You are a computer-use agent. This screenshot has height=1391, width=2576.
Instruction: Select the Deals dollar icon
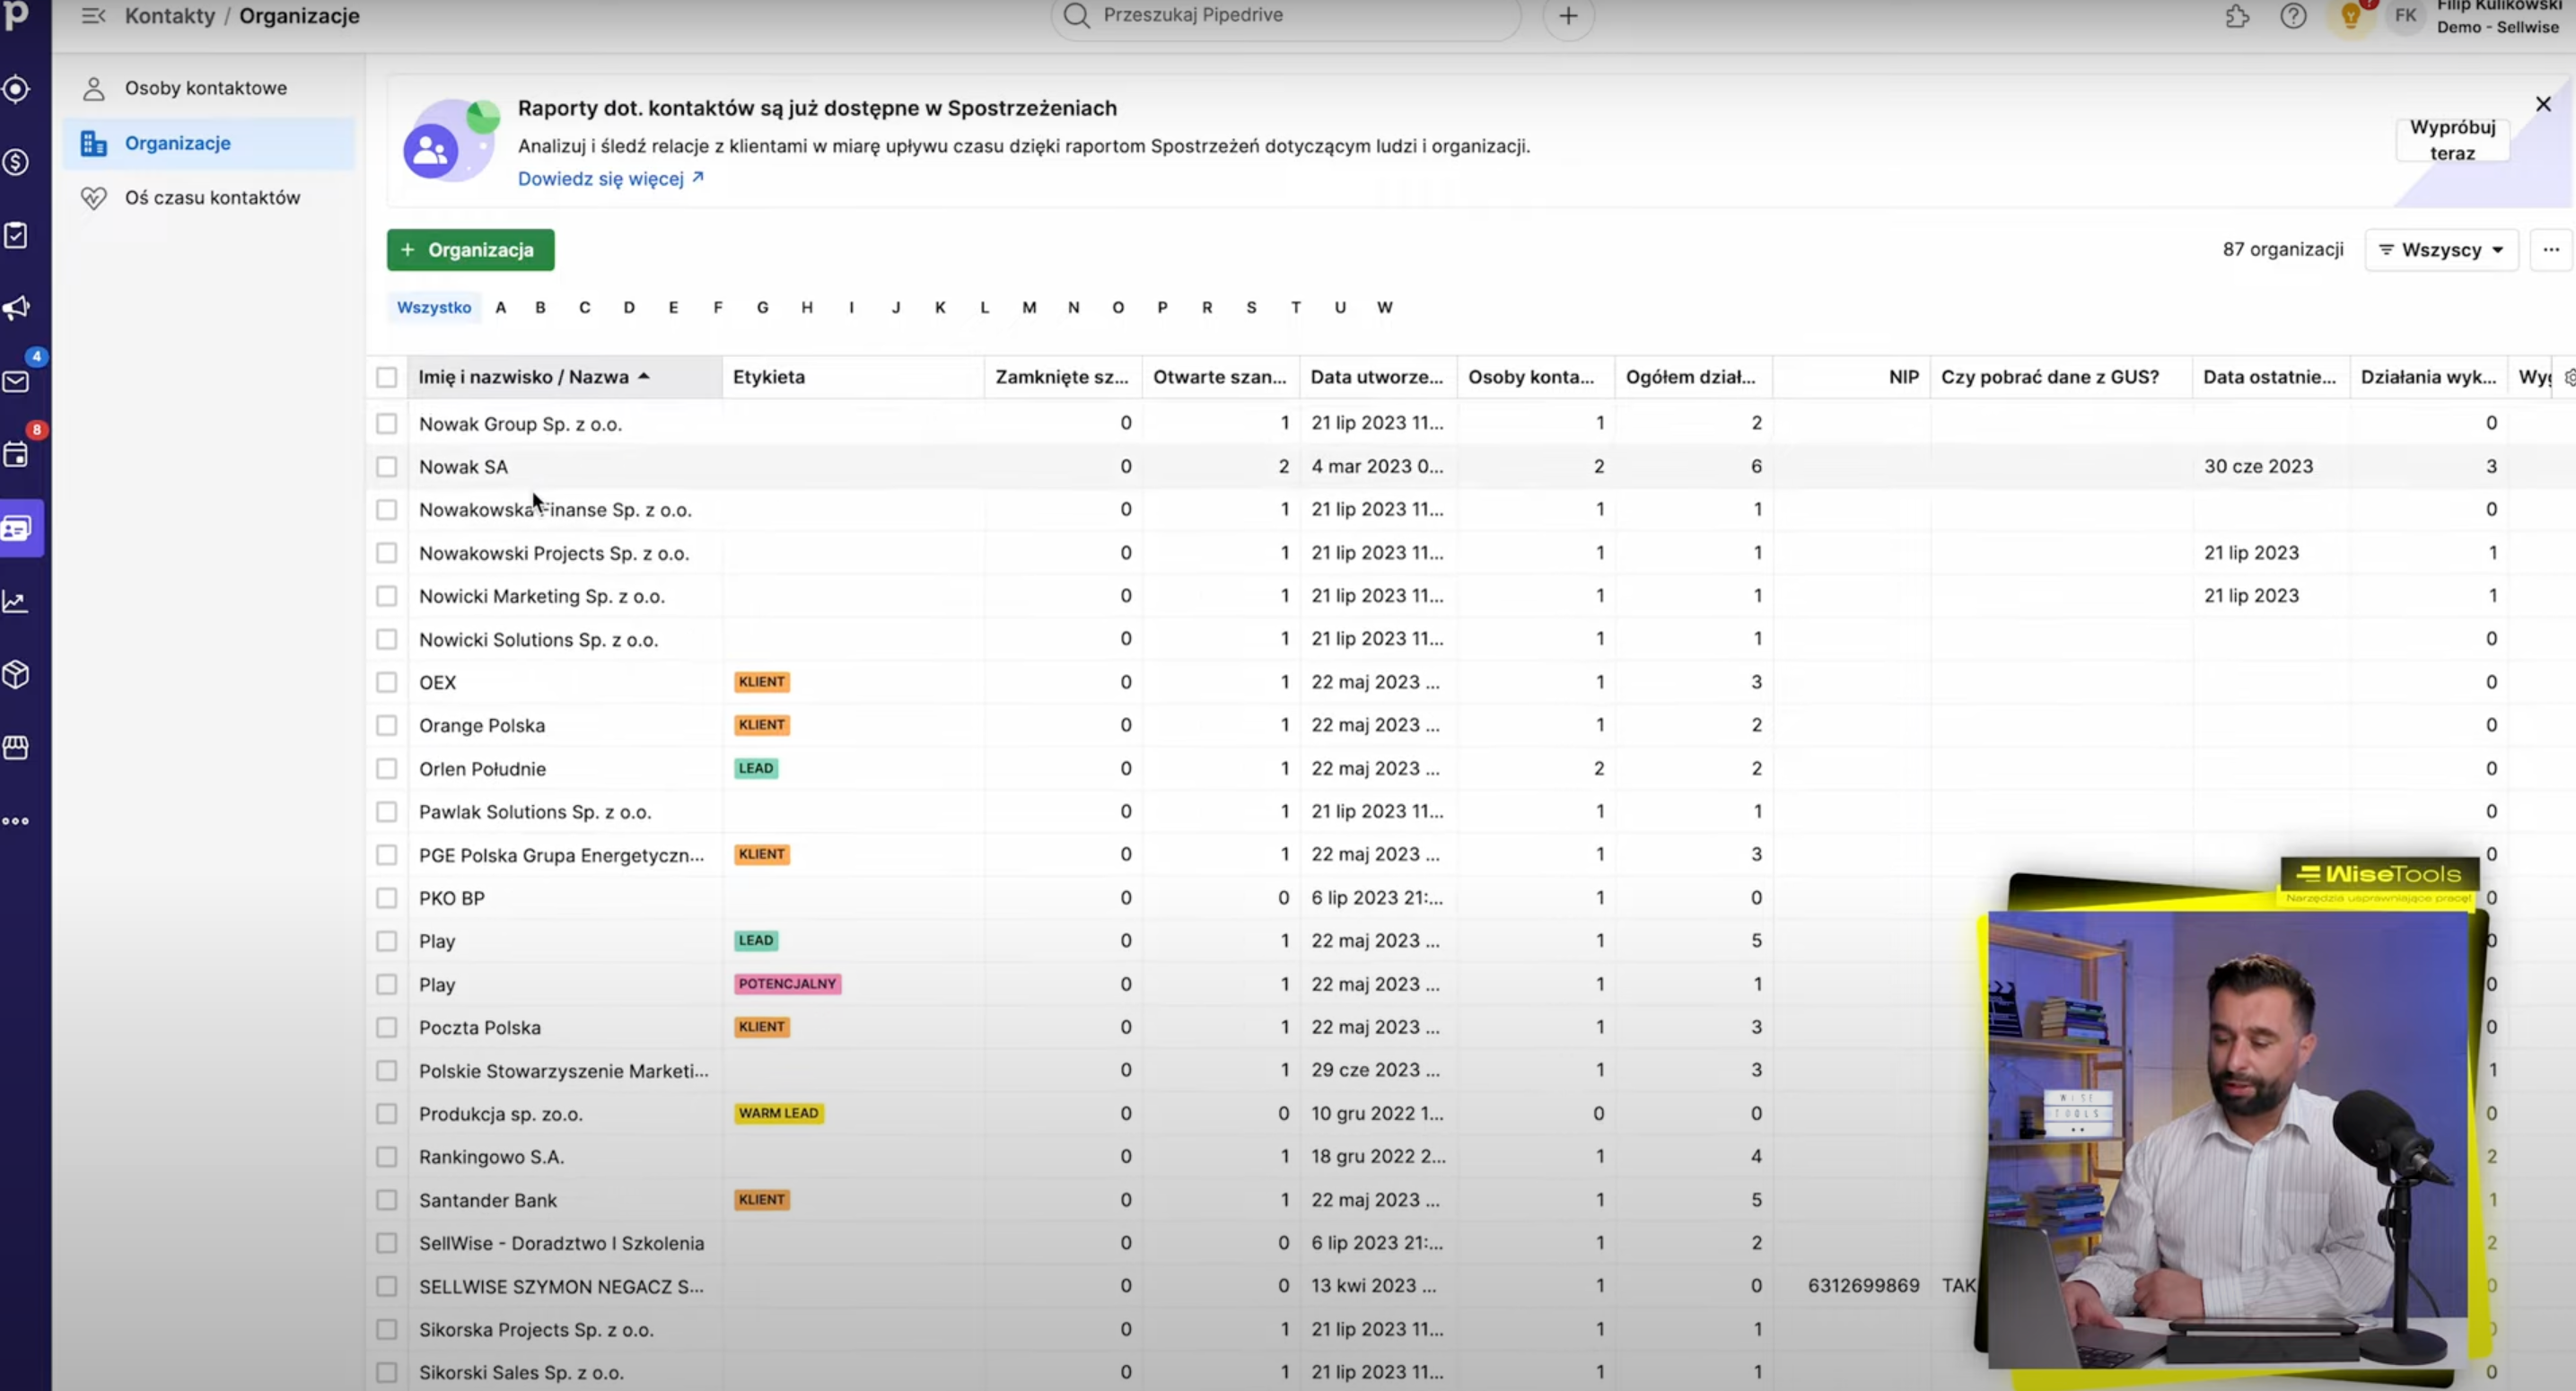16,162
